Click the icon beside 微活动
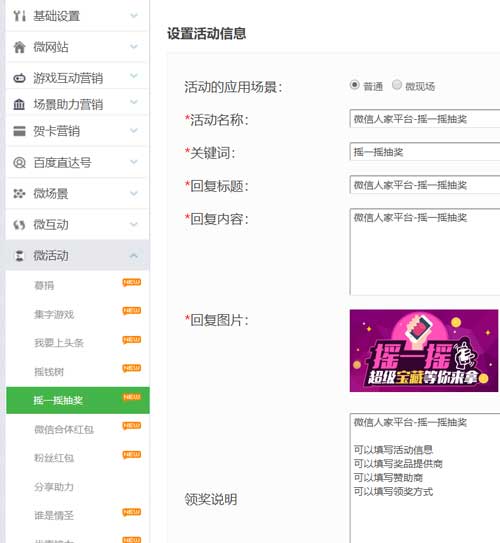Viewport: 500px width, 543px height. (19, 256)
